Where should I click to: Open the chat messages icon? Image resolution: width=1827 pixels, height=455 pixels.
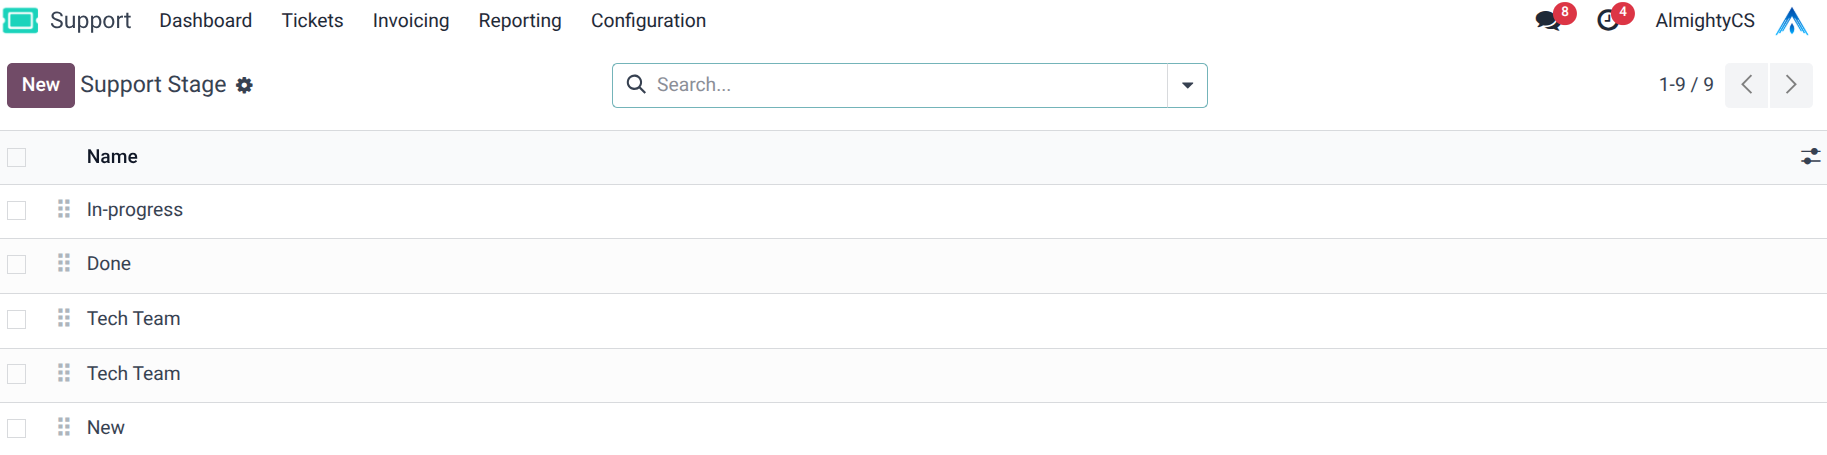1548,20
